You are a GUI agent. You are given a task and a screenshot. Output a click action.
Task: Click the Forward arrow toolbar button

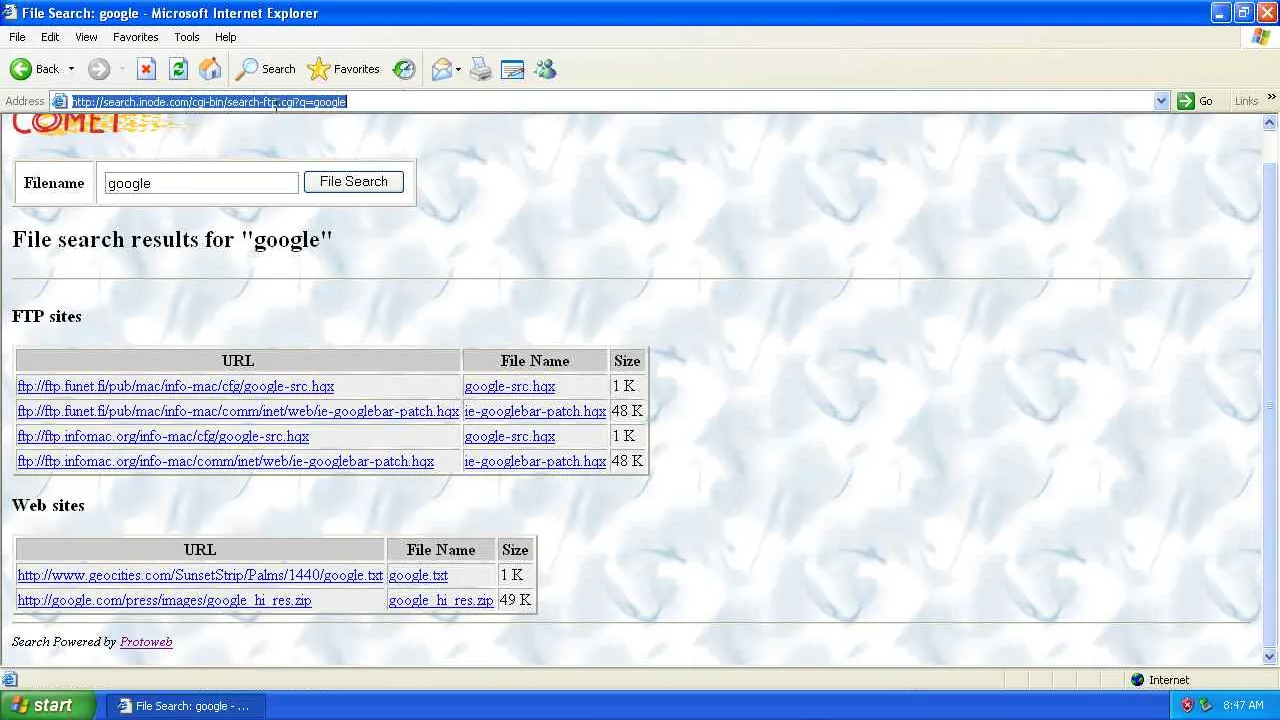click(98, 69)
